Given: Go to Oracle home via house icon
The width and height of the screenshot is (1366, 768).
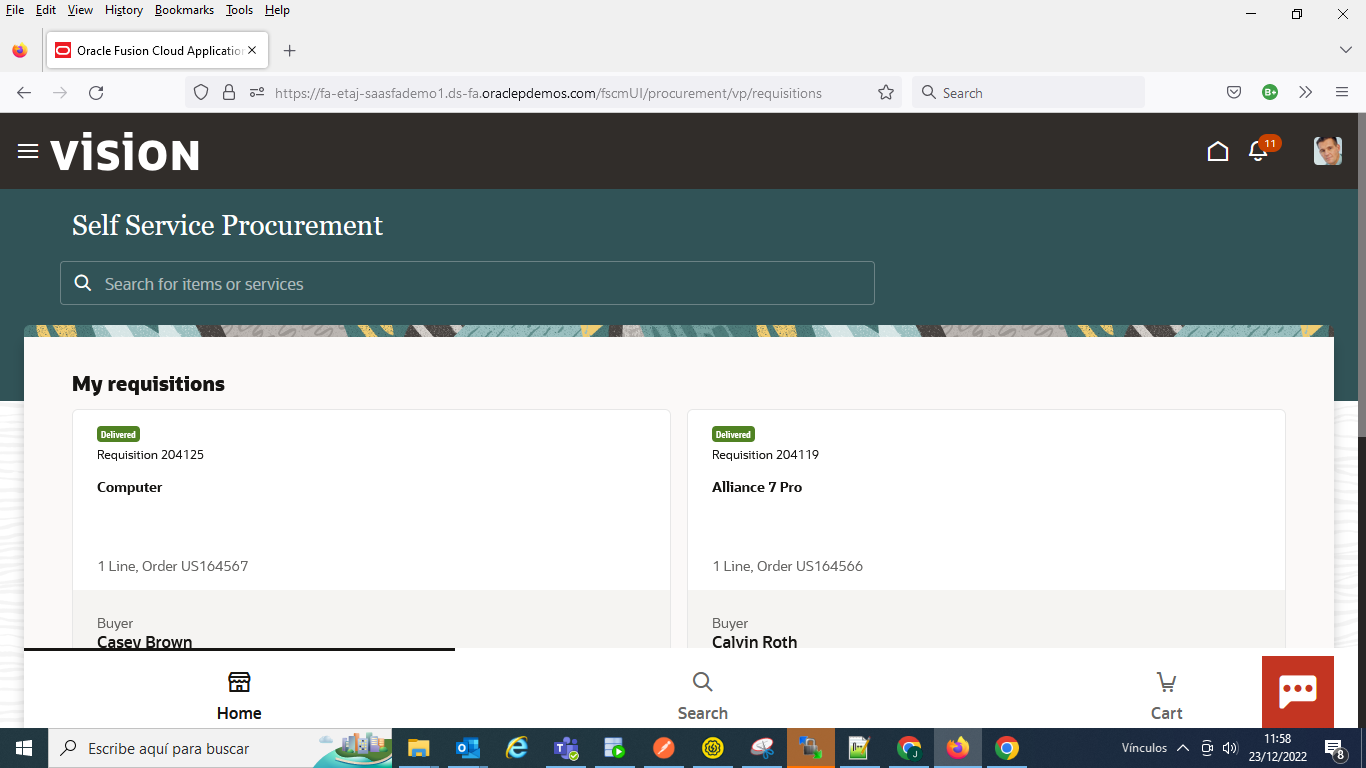Looking at the screenshot, I should pos(1218,151).
